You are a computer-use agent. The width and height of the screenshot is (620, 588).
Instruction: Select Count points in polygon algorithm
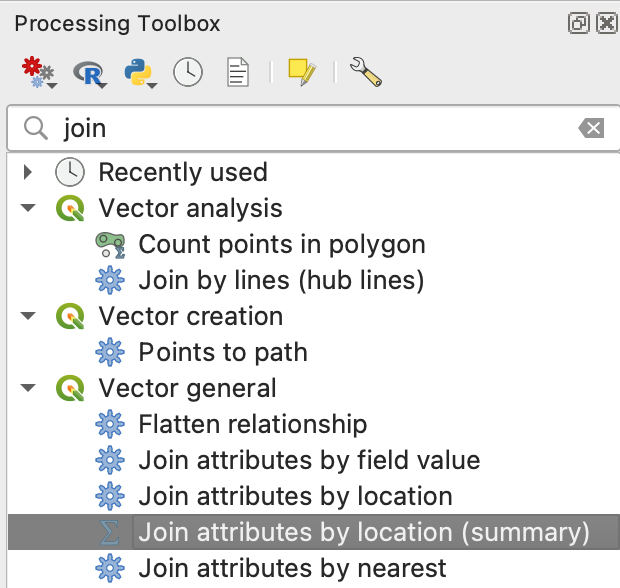281,244
